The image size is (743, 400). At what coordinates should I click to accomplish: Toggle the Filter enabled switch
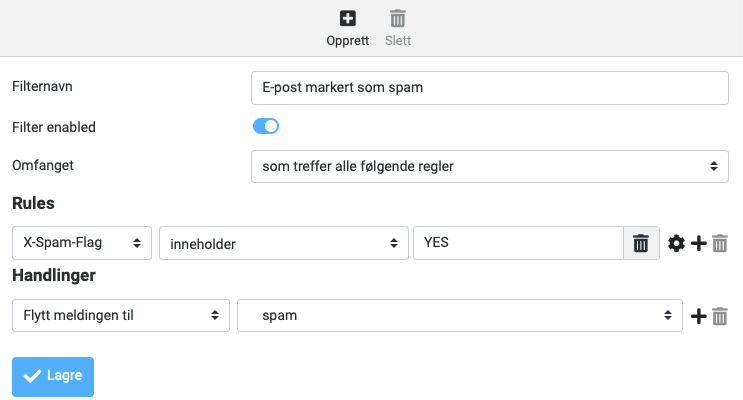[266, 127]
